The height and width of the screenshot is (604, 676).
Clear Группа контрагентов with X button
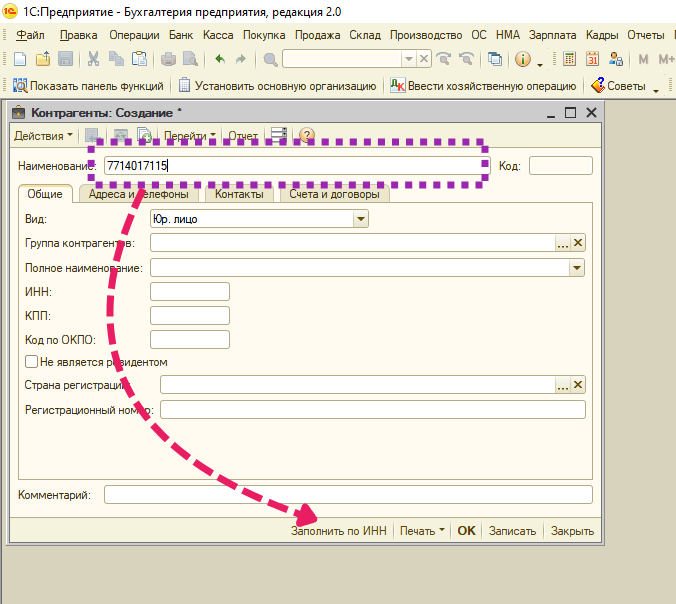(578, 243)
